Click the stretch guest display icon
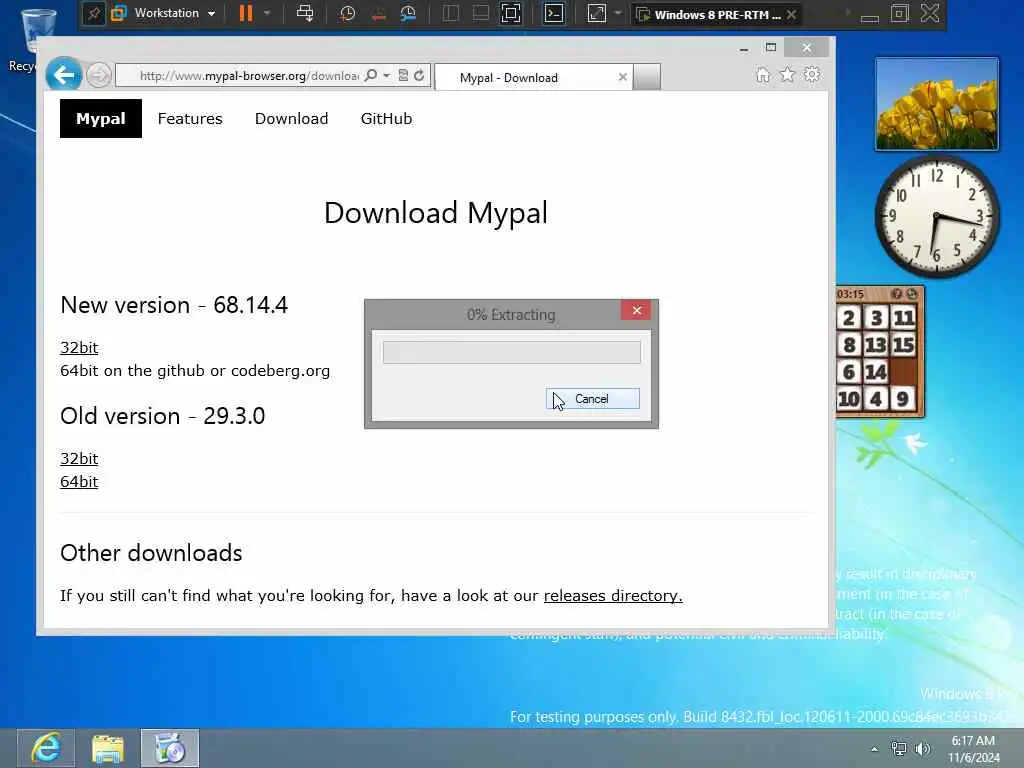Image resolution: width=1024 pixels, height=768 pixels. point(597,13)
